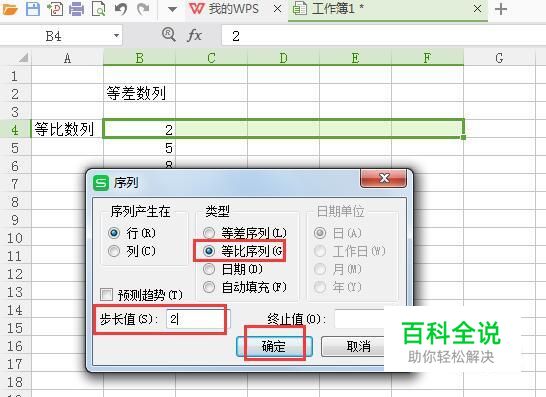The image size is (546, 397).
Task: Click cell B5 containing 5
Action: [x=139, y=148]
